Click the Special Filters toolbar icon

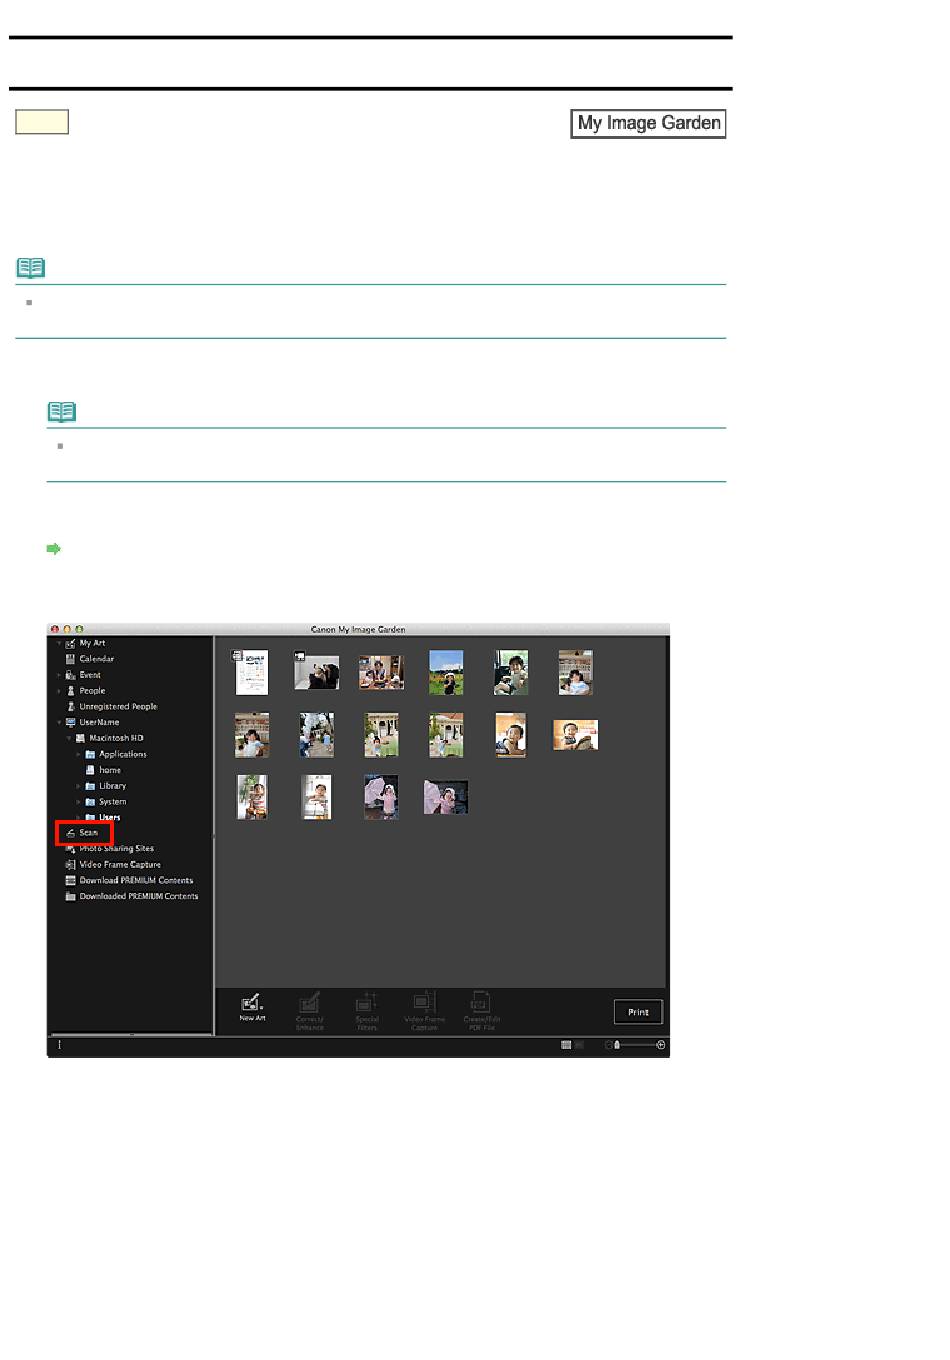(x=367, y=1002)
